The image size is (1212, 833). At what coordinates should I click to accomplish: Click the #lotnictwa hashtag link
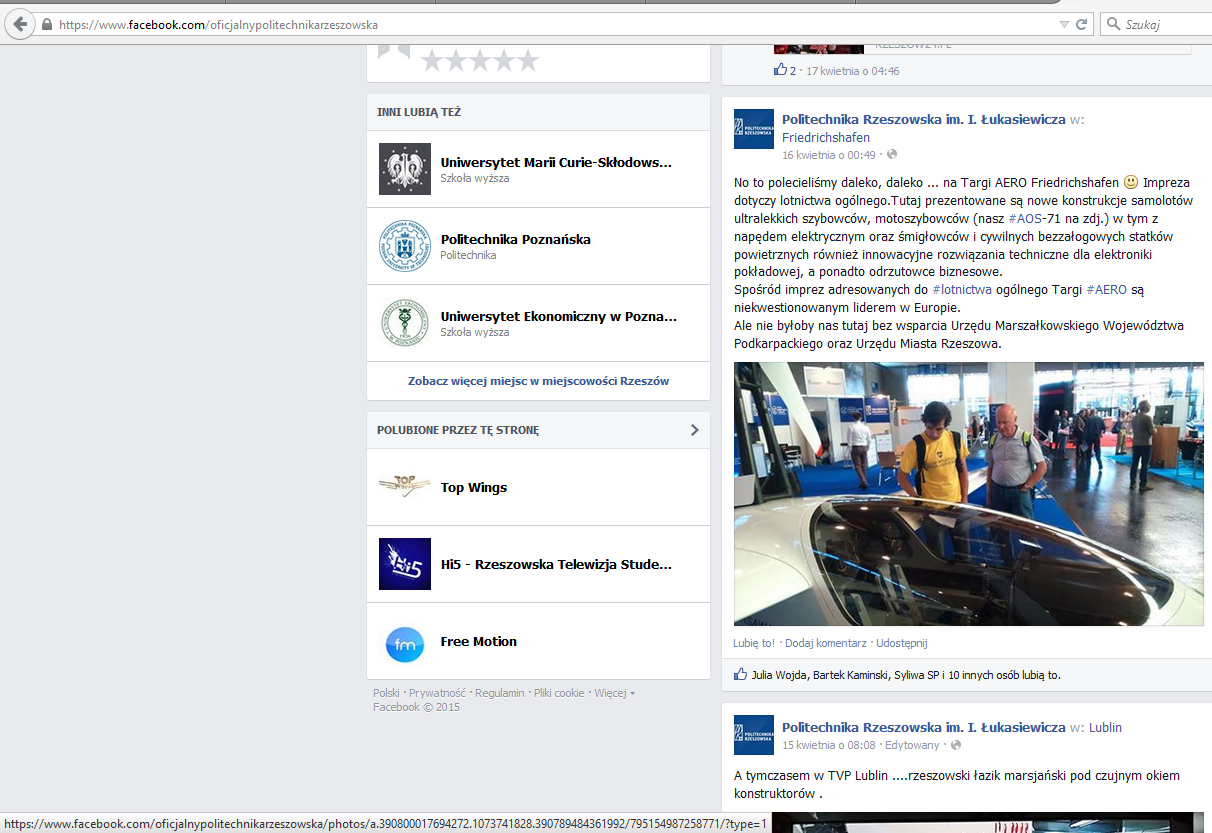coord(961,289)
